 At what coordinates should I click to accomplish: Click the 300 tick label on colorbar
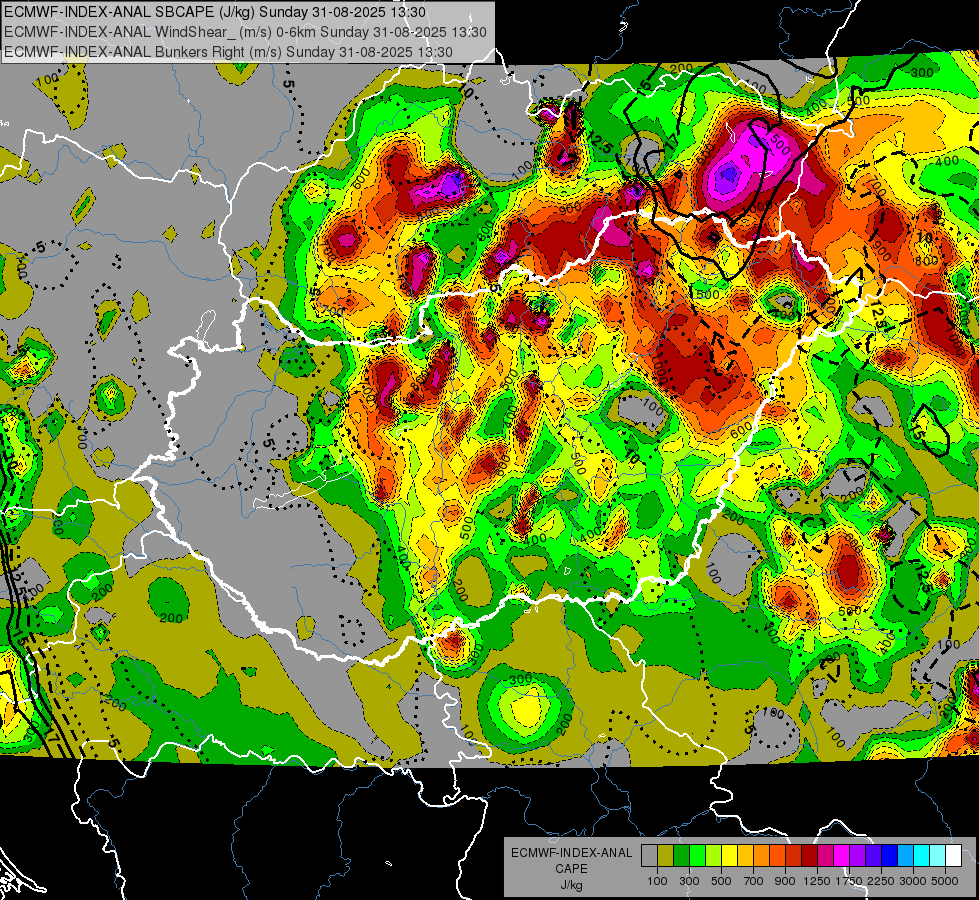click(x=689, y=881)
